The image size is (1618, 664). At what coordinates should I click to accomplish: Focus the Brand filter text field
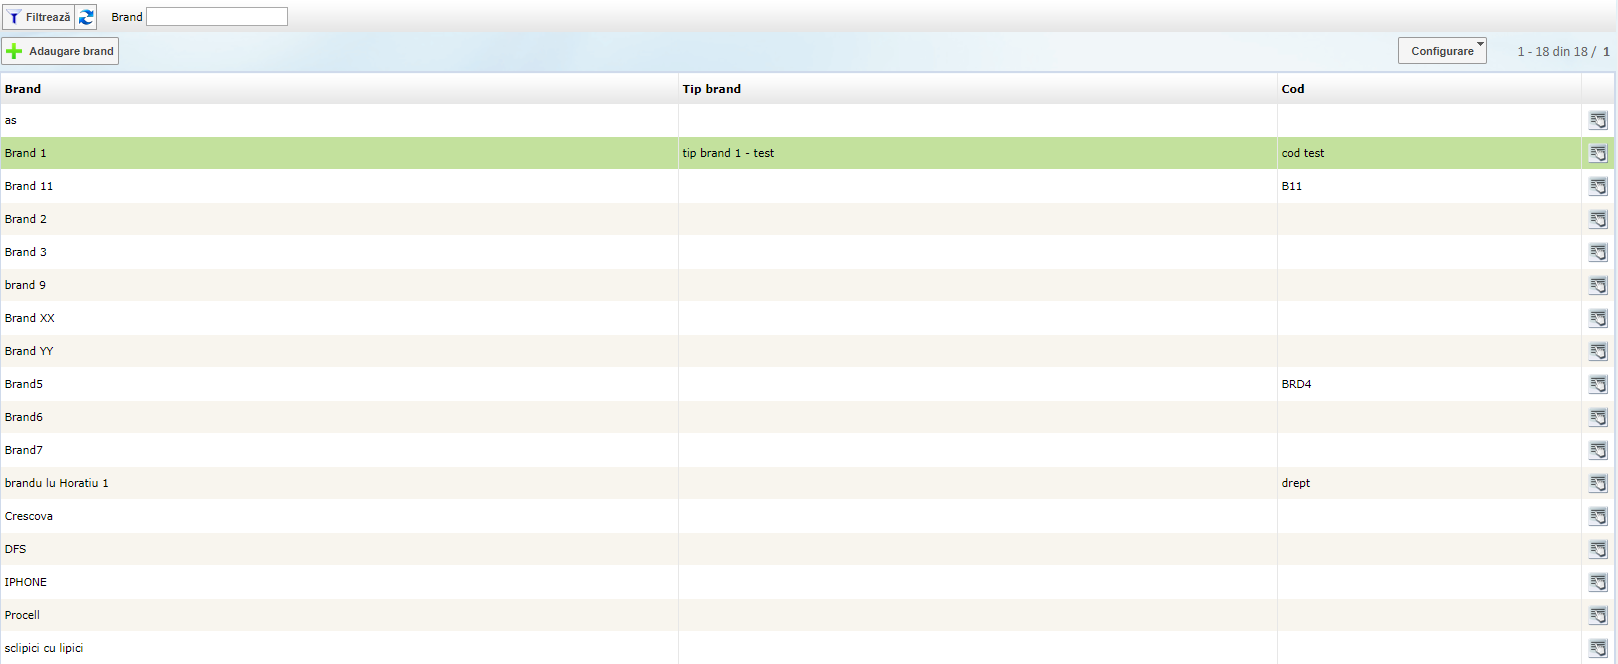coord(217,17)
